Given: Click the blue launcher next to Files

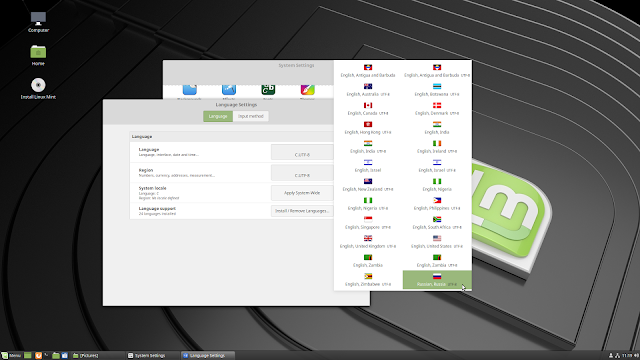Looking at the screenshot, I should [64, 356].
